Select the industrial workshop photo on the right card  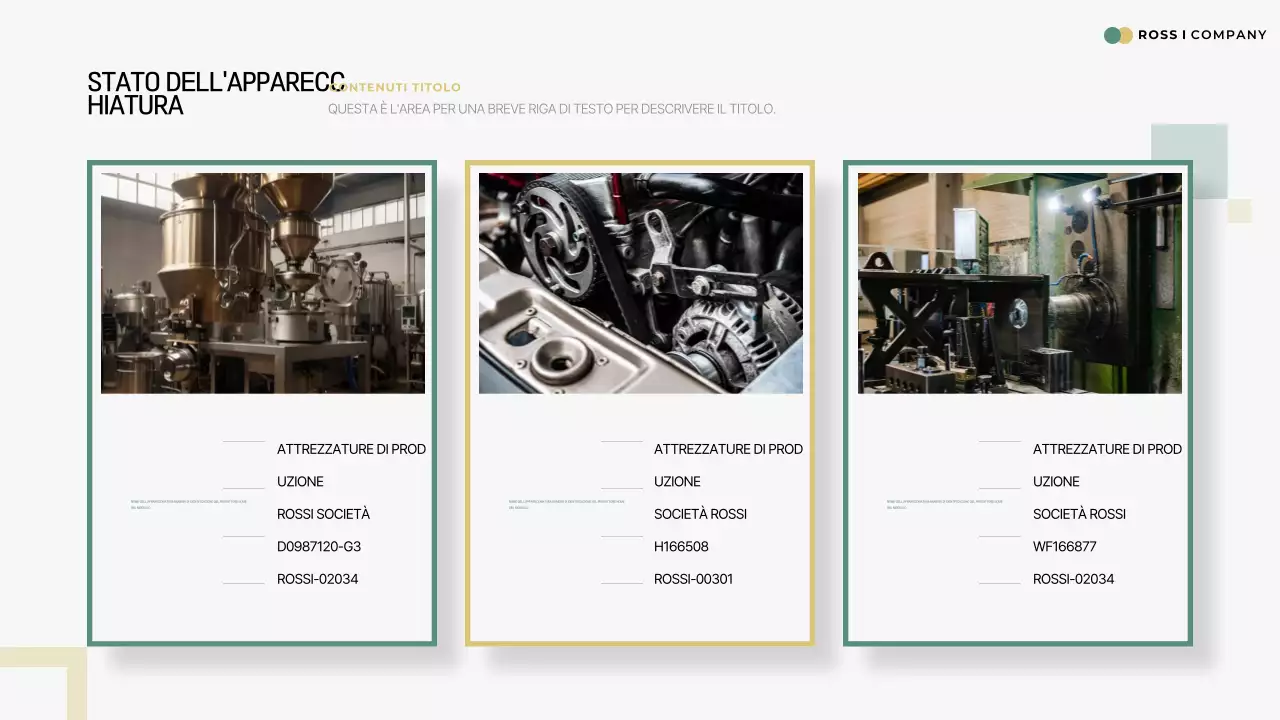coord(1019,281)
